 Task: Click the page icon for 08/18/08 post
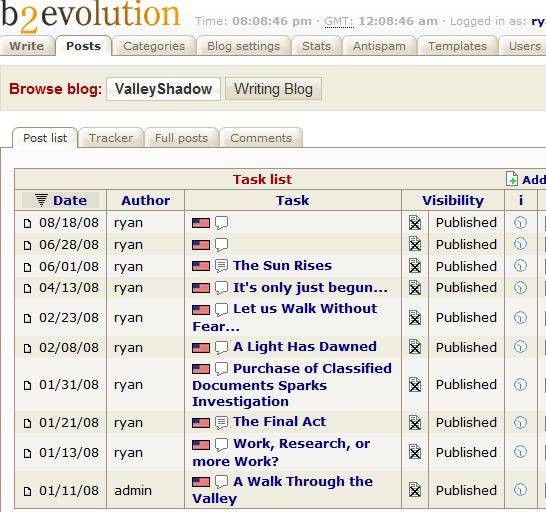pyautogui.click(x=27, y=223)
